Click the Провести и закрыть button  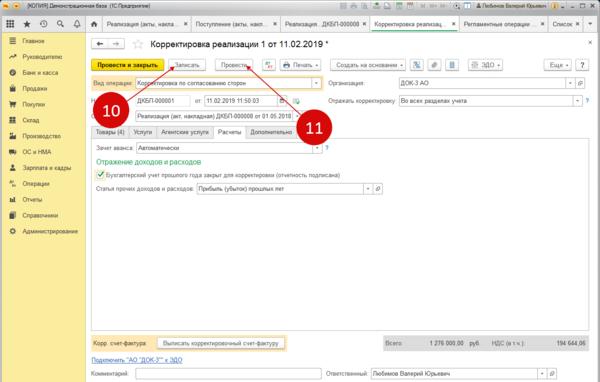click(127, 65)
